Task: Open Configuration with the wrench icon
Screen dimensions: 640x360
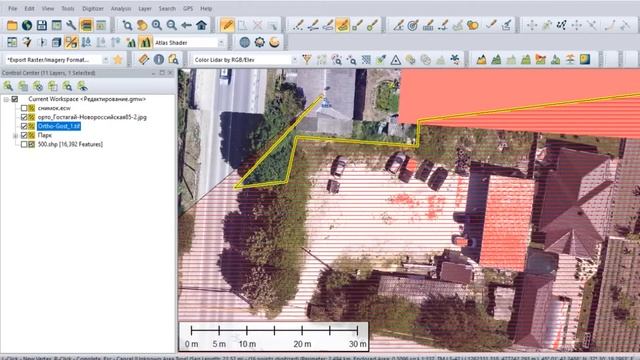Action: click(x=71, y=25)
